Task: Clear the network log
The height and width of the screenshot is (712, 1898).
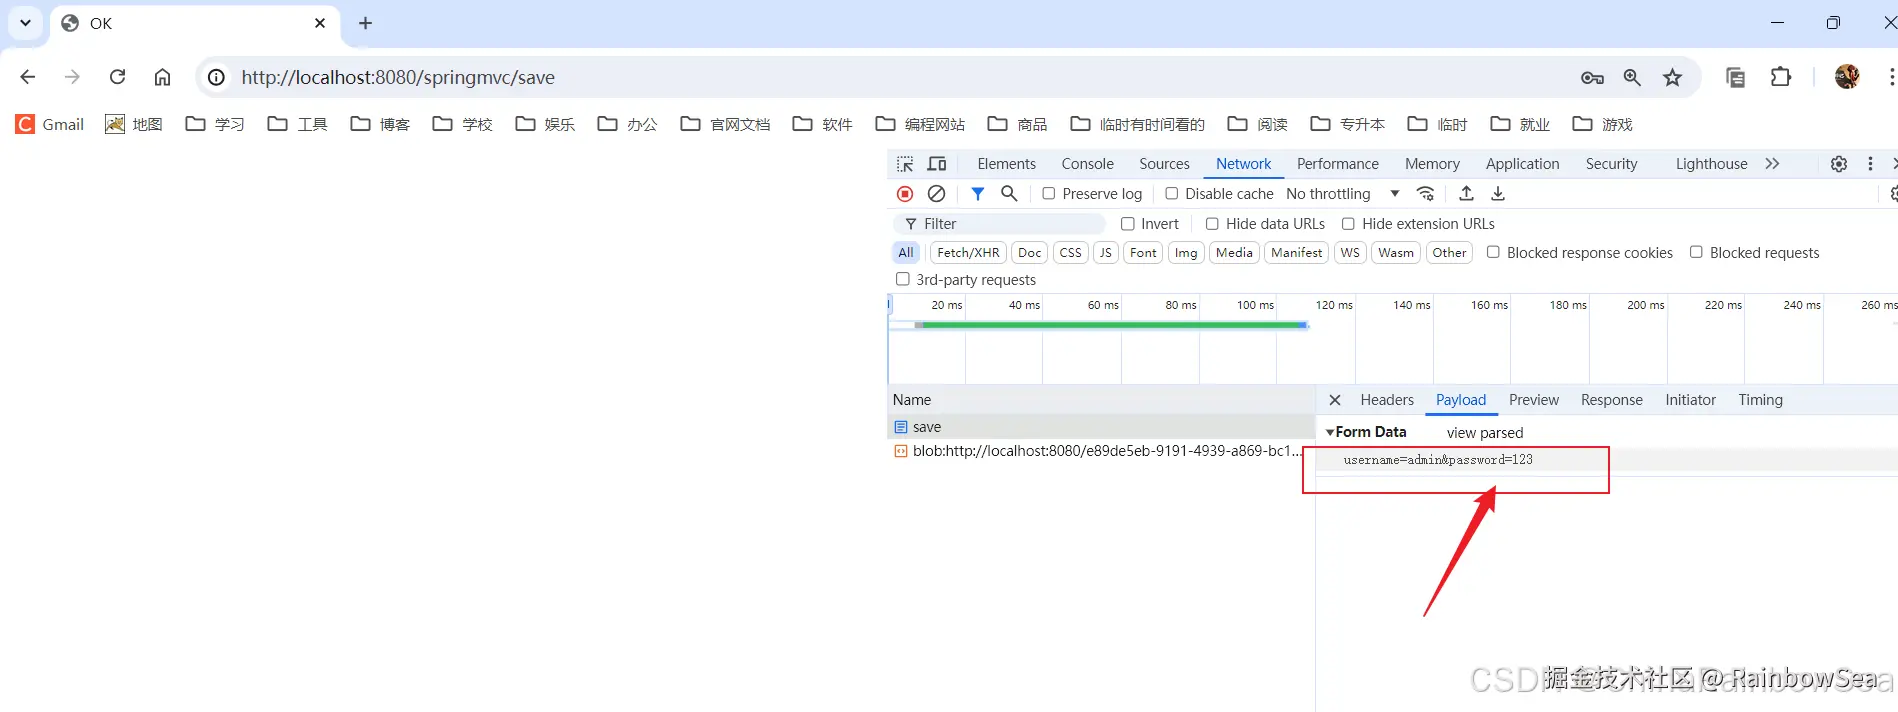Action: click(x=936, y=194)
